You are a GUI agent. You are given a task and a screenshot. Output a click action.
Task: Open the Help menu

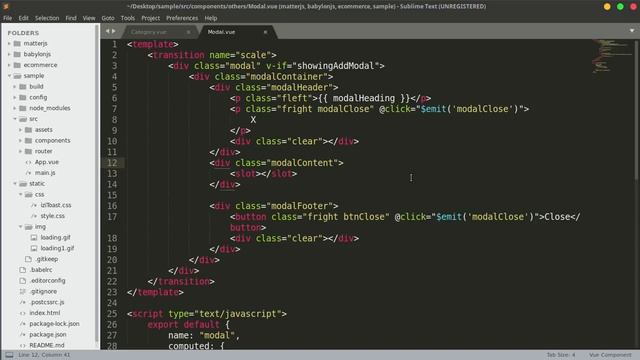click(211, 18)
